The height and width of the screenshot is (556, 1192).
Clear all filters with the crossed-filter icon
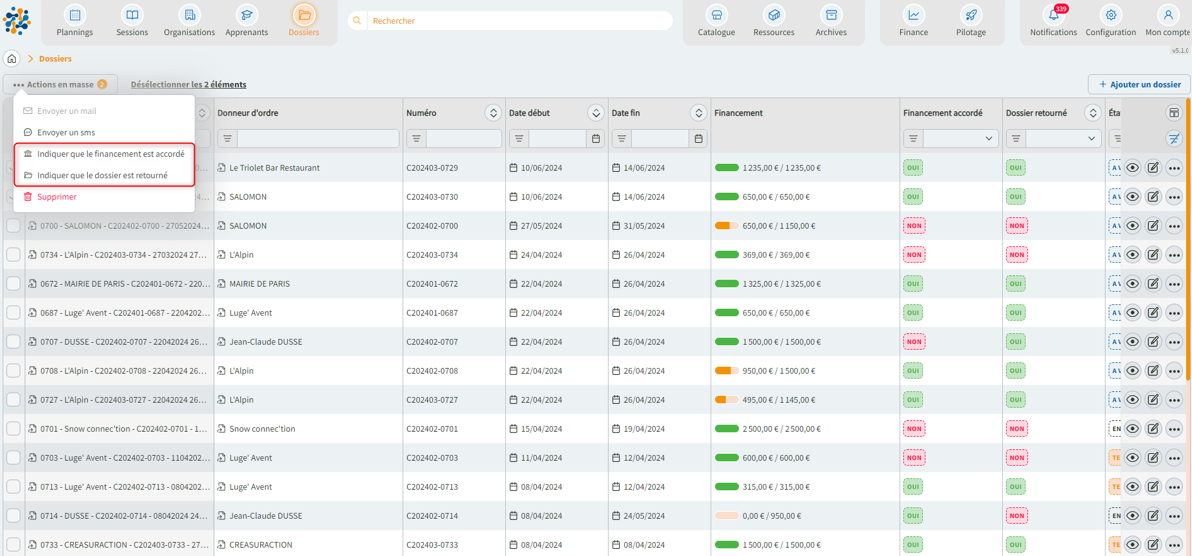1175,138
